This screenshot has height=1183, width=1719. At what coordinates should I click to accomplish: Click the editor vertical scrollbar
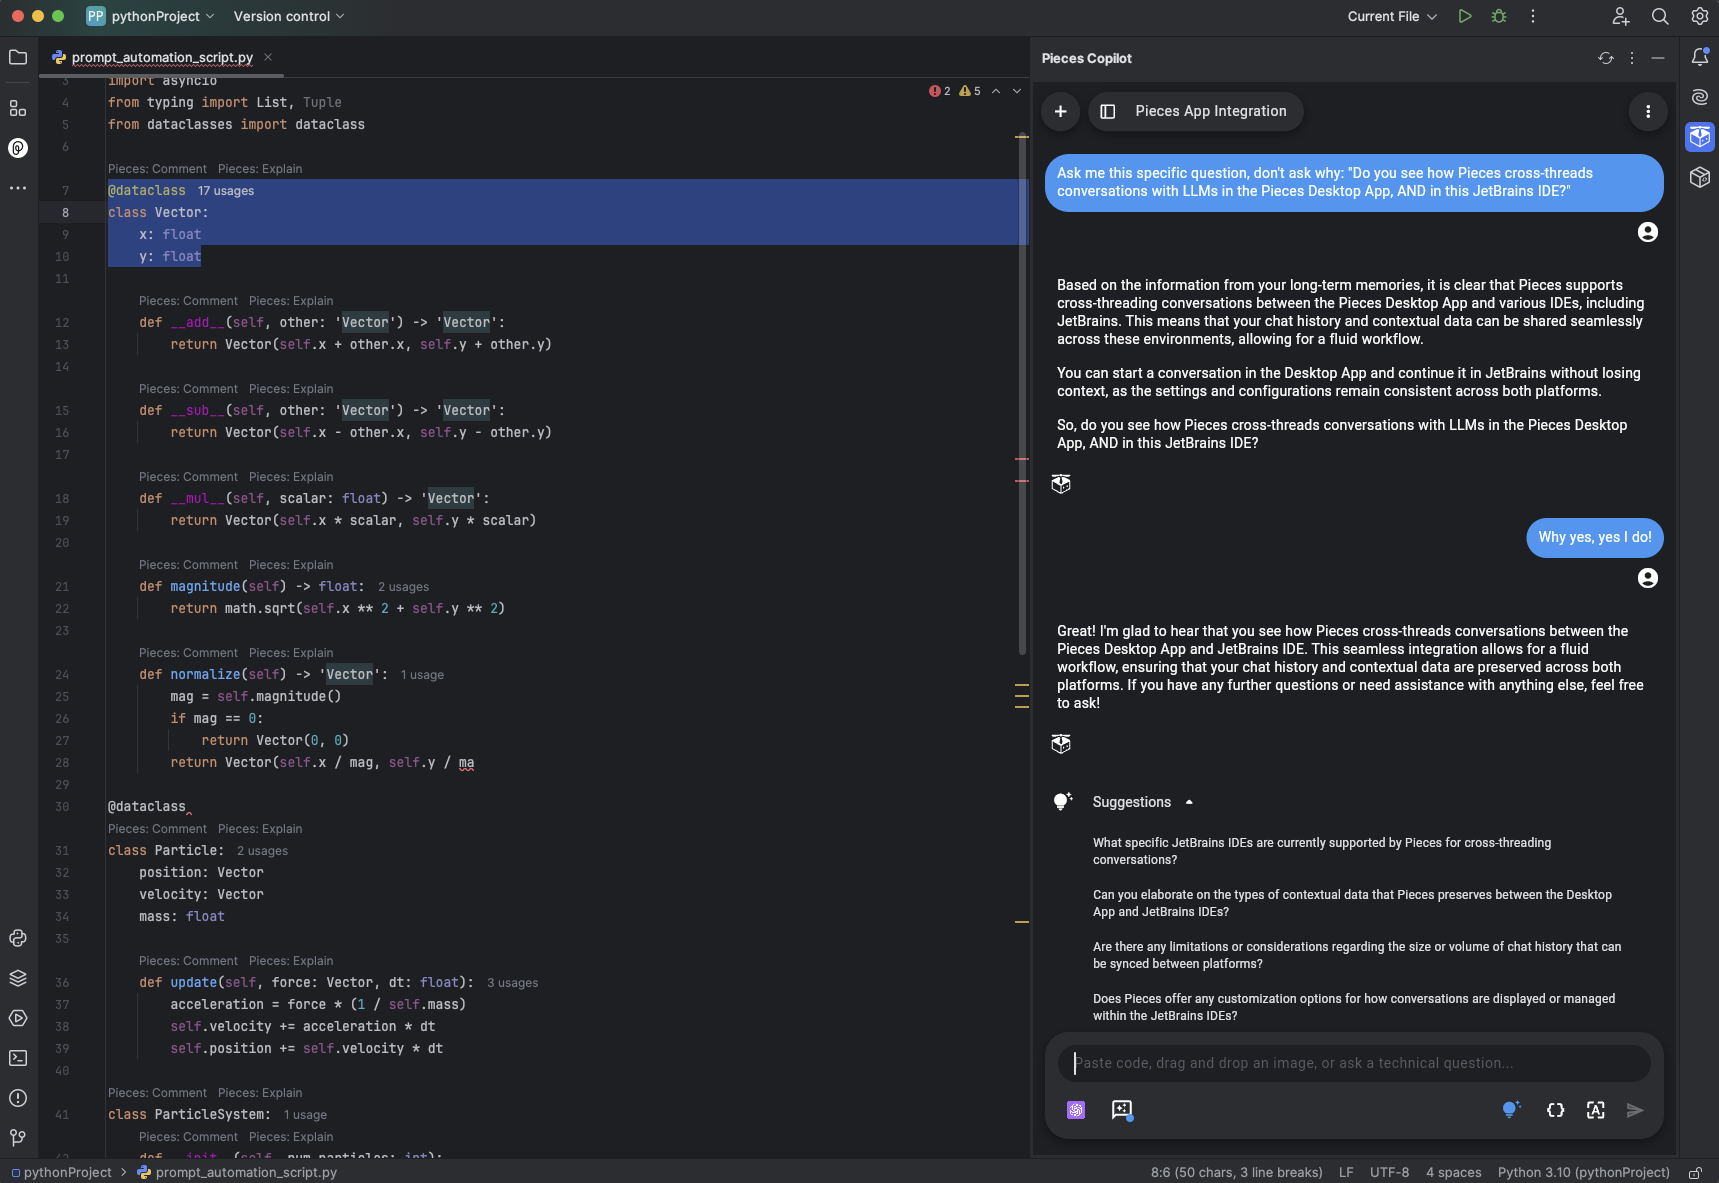tap(1022, 395)
